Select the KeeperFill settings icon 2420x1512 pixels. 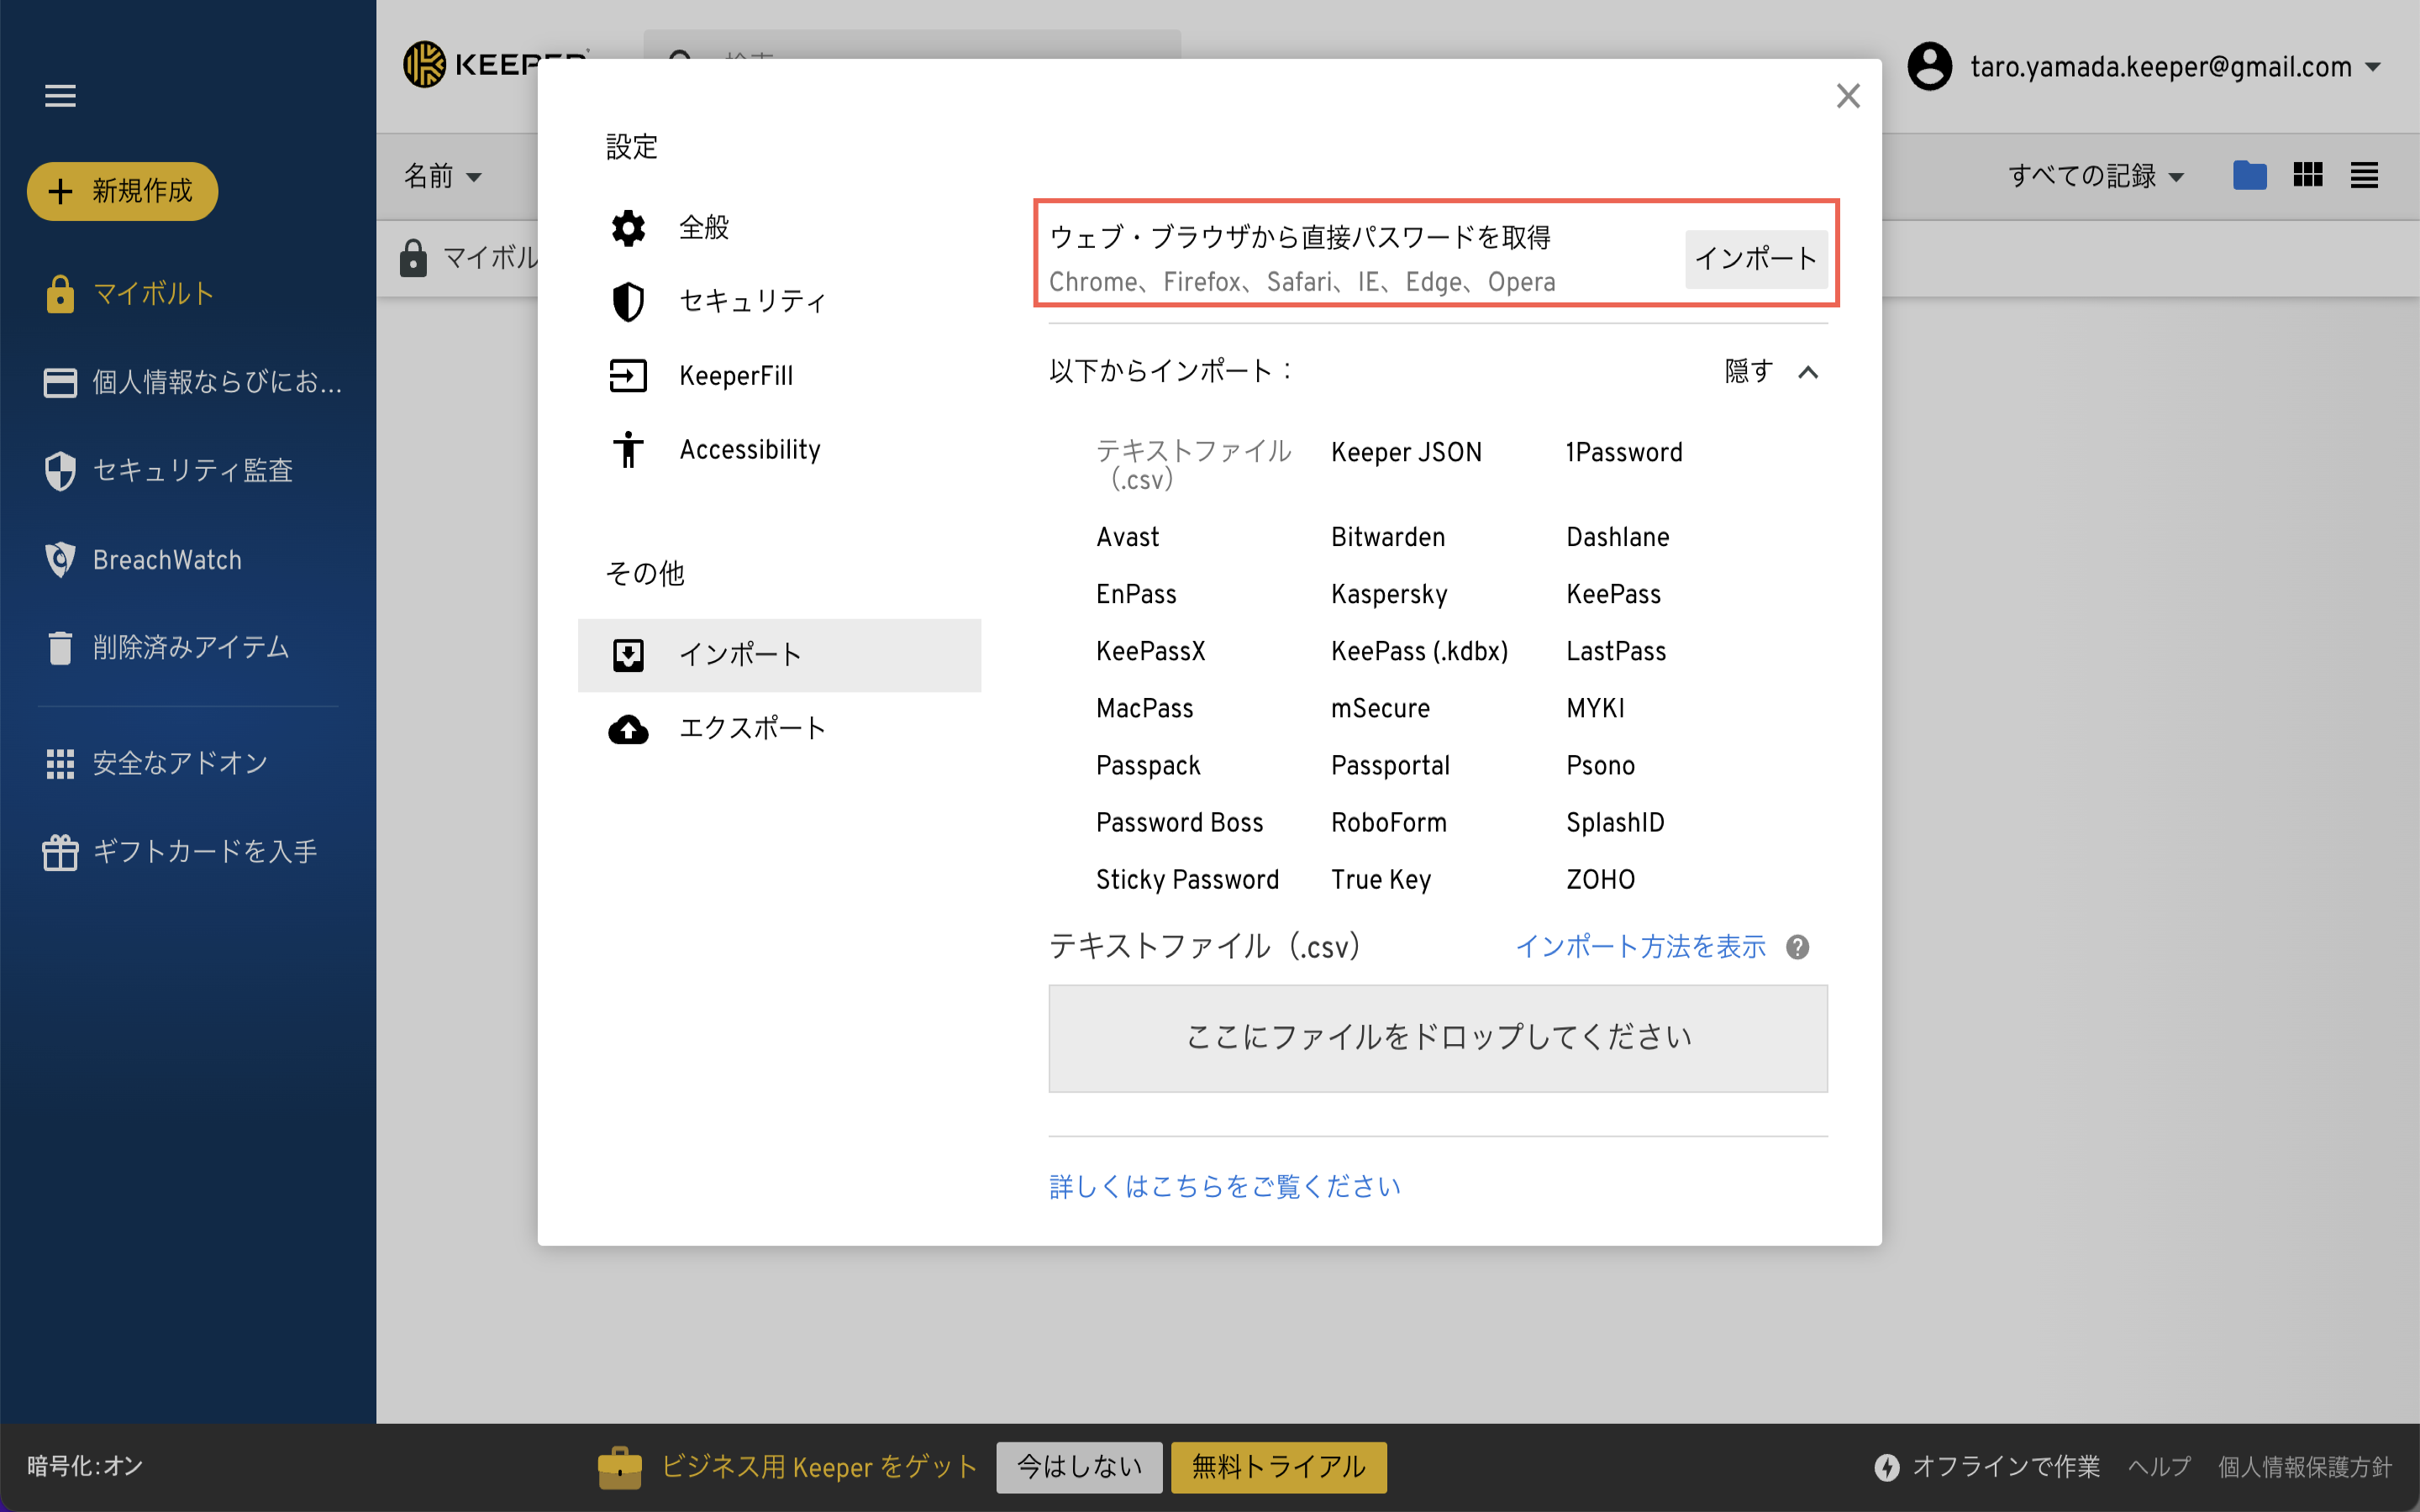(x=628, y=376)
